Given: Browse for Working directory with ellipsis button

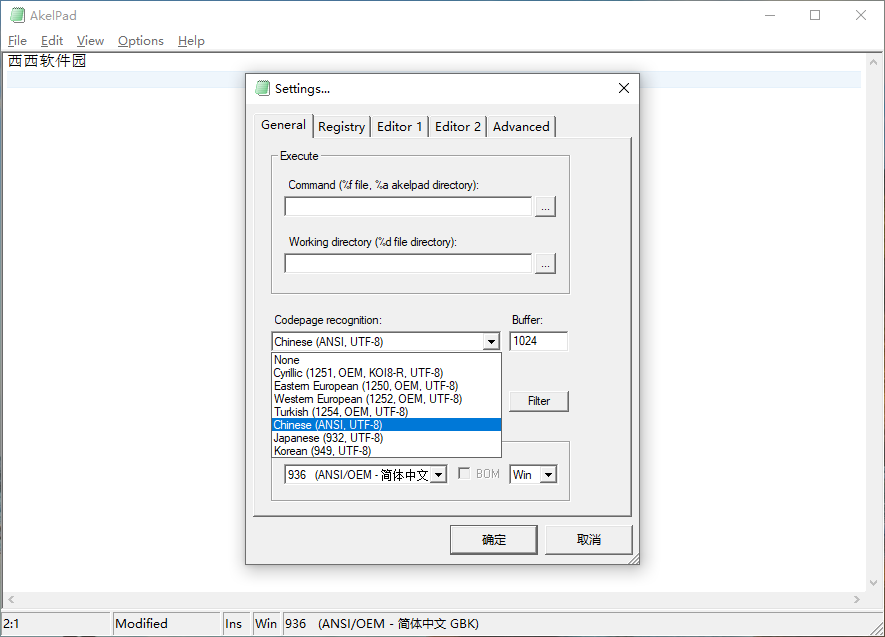Looking at the screenshot, I should pyautogui.click(x=545, y=263).
